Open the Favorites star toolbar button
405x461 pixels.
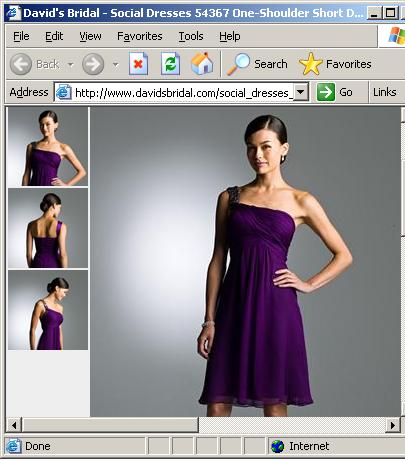(335, 64)
